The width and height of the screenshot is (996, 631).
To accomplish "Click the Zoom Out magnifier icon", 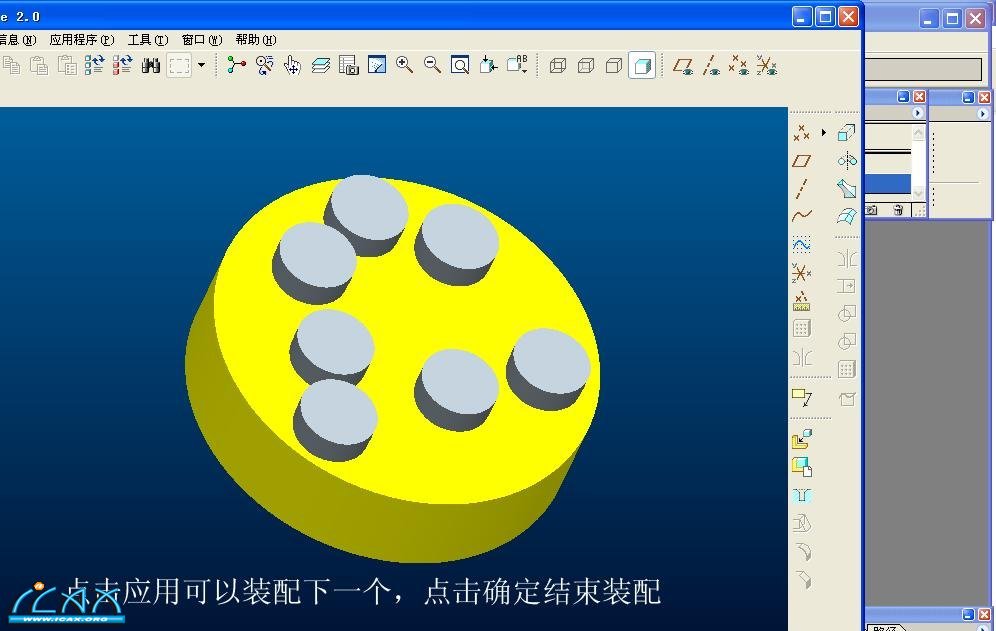I will (432, 65).
